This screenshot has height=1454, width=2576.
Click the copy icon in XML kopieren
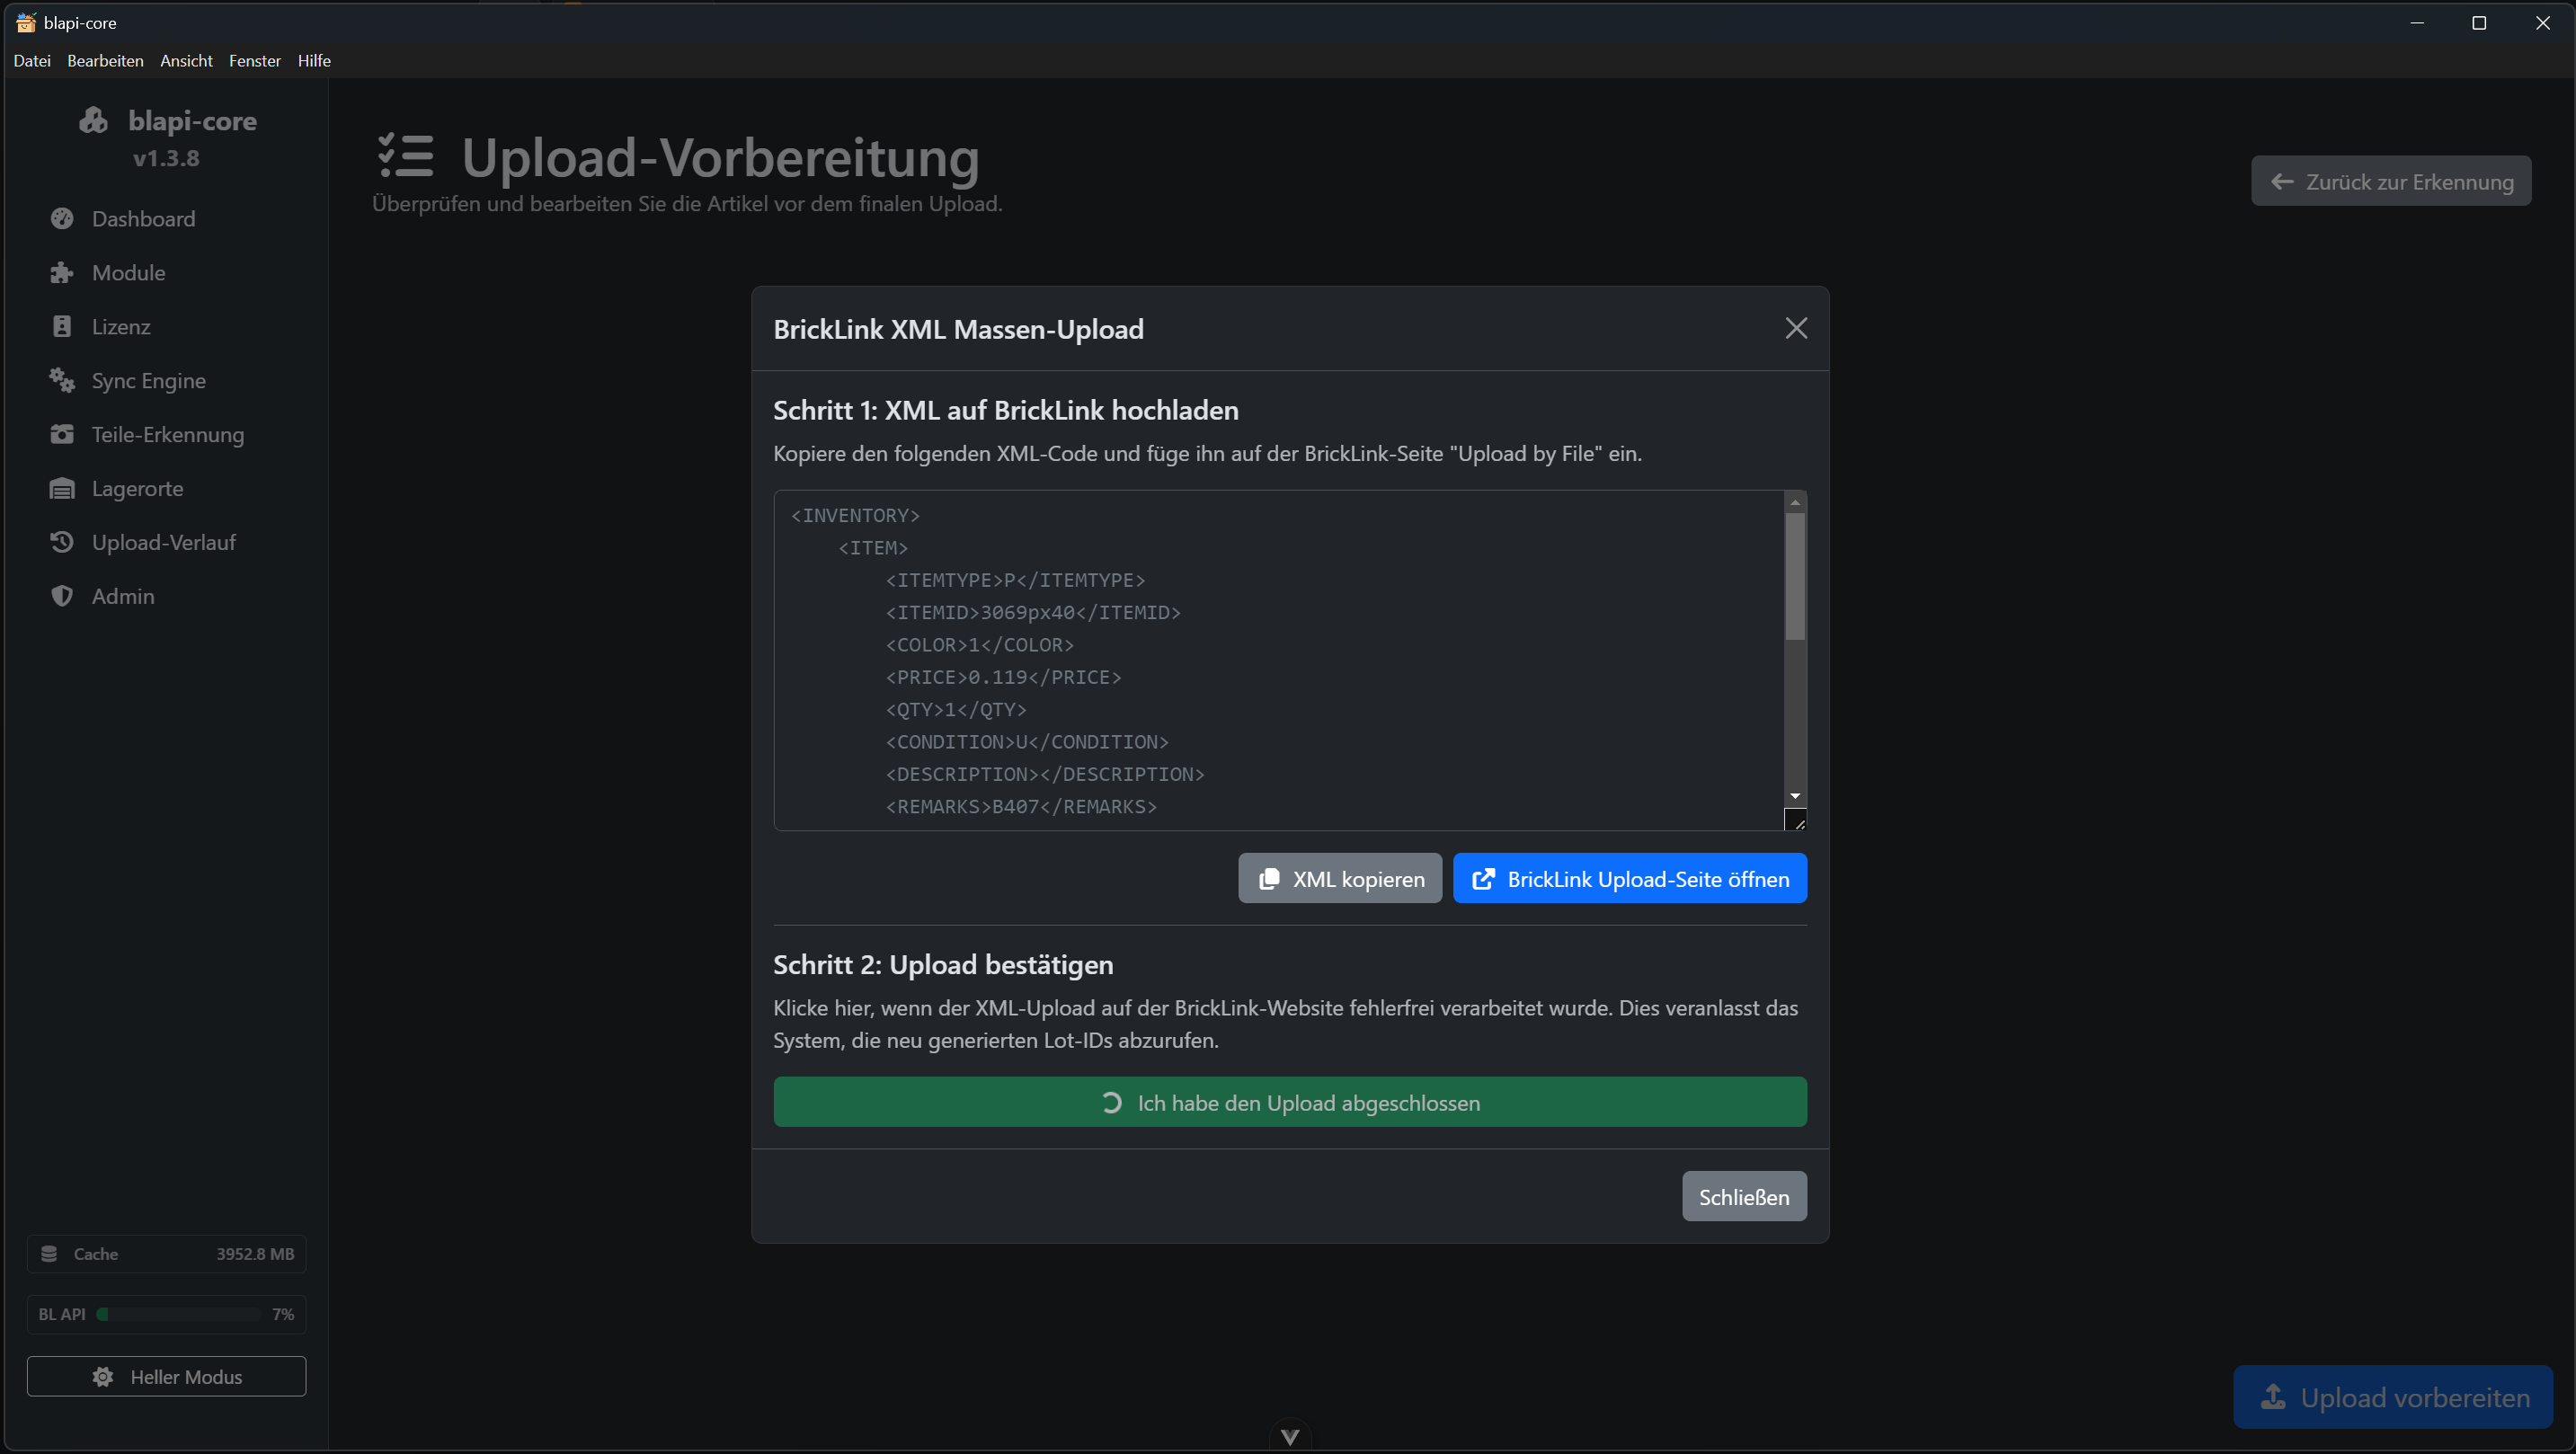click(1269, 878)
